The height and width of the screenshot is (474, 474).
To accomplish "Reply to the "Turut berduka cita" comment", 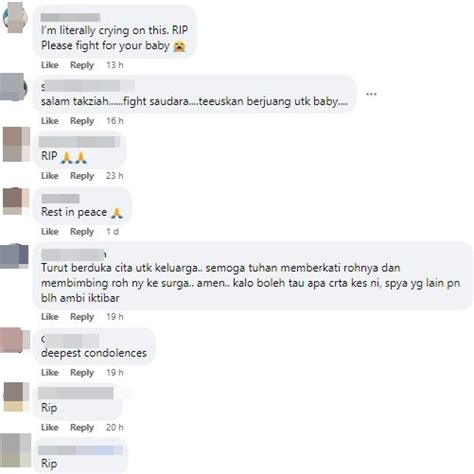I will 82,317.
